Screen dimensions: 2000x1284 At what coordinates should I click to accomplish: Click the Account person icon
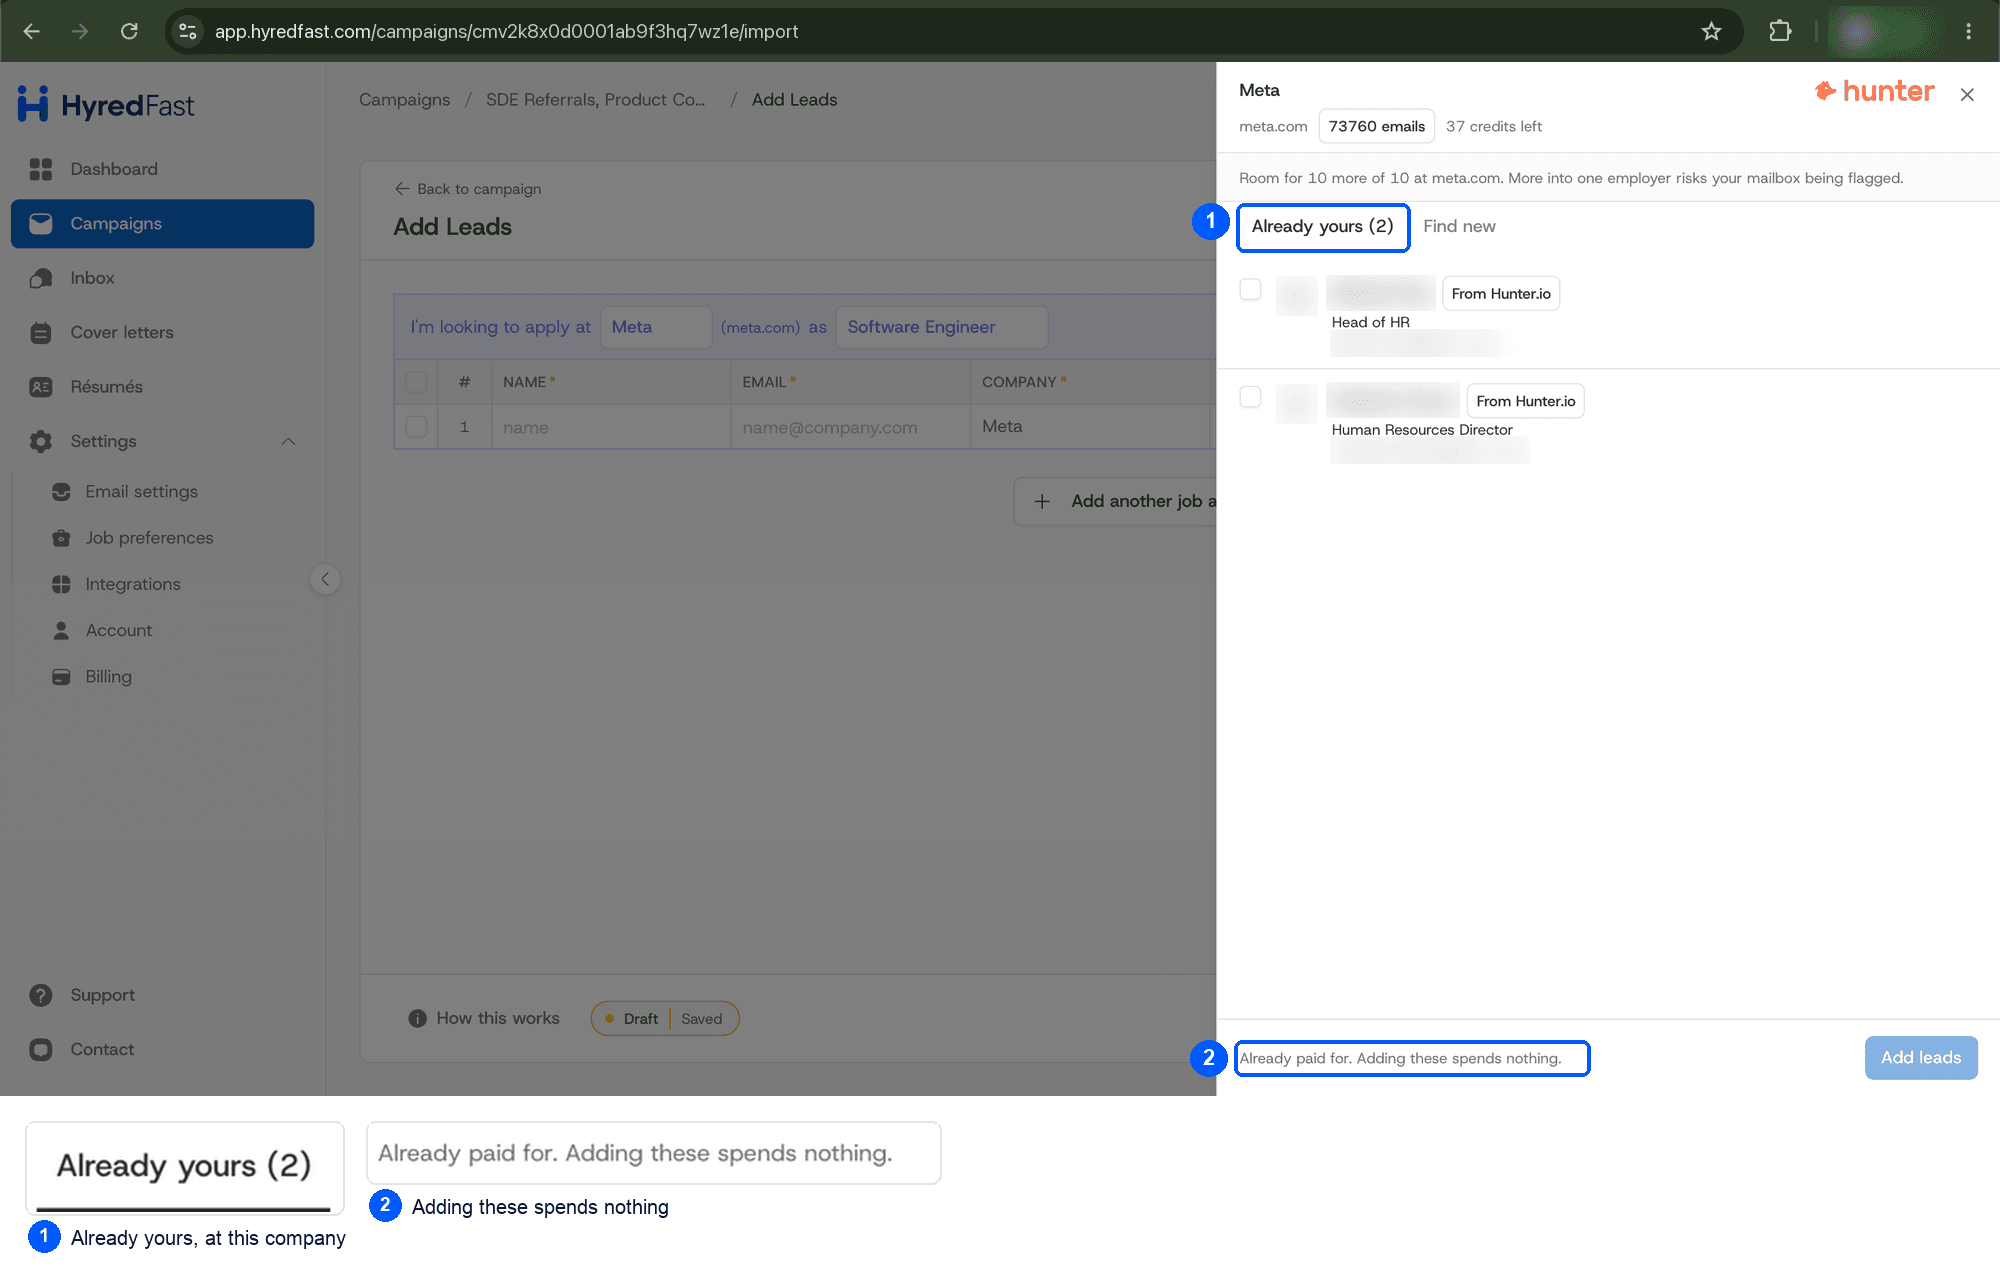tap(61, 630)
